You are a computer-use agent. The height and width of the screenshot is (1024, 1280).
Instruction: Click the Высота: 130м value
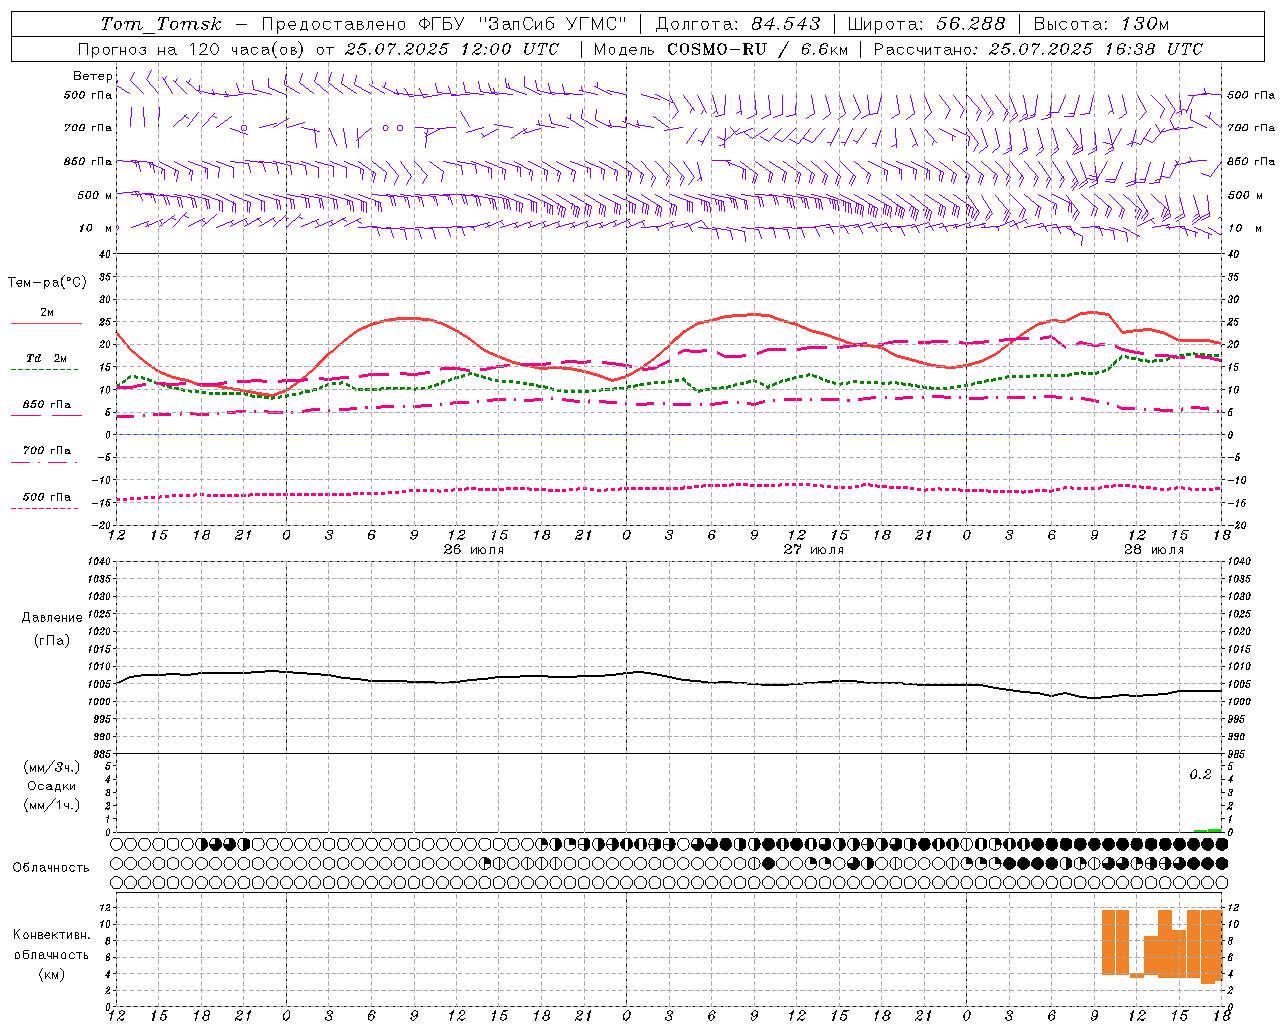tap(1101, 24)
